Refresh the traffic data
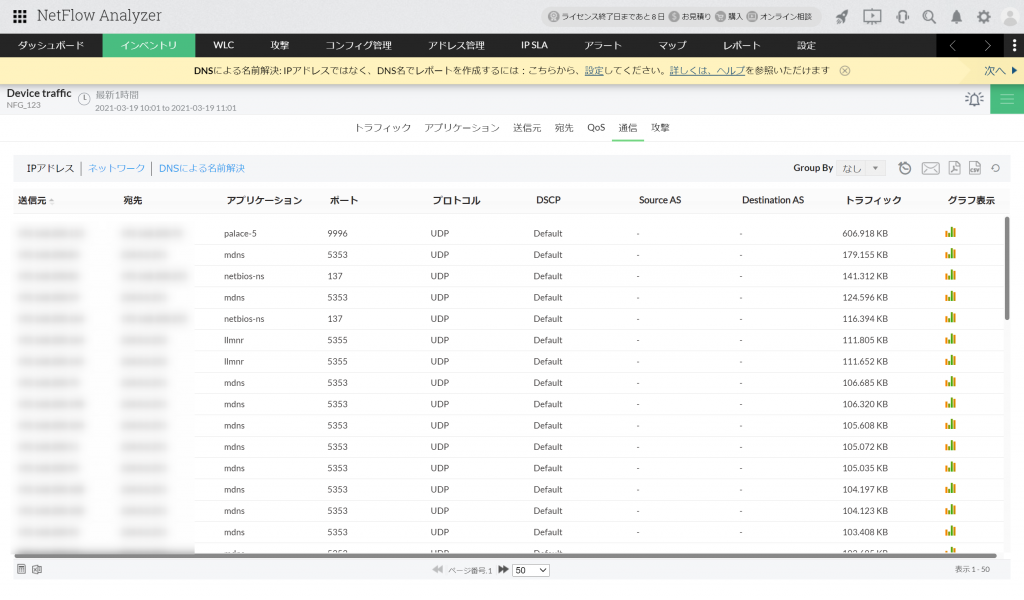Viewport: 1024px width, 600px height. pos(995,168)
